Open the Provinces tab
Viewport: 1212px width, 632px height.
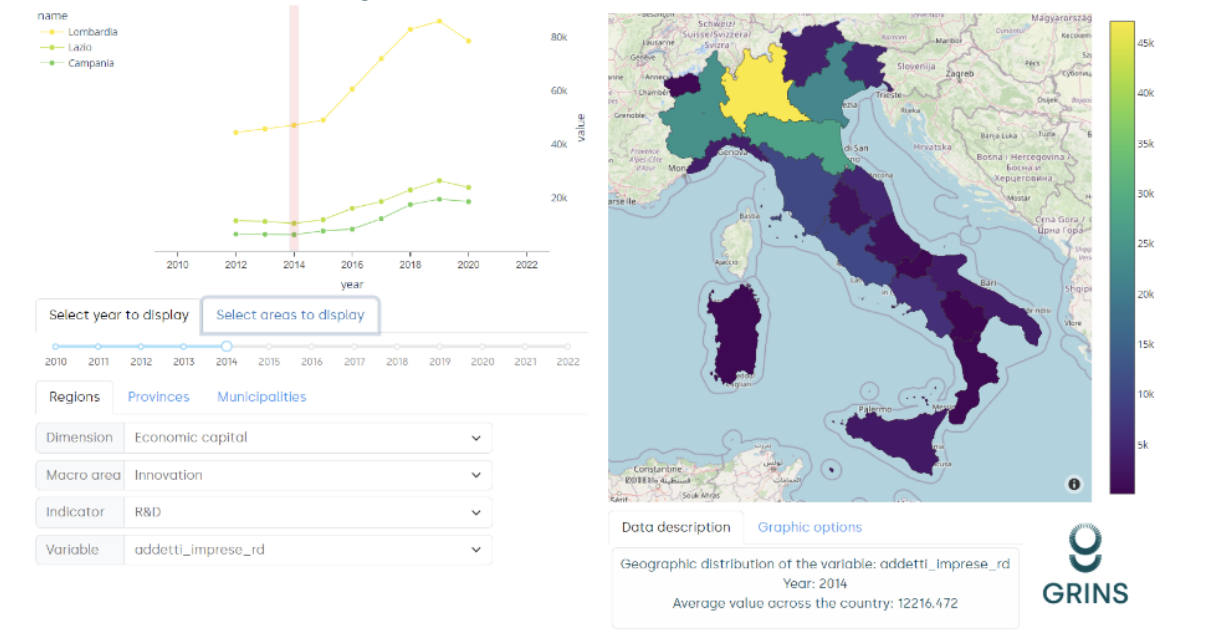tap(158, 397)
